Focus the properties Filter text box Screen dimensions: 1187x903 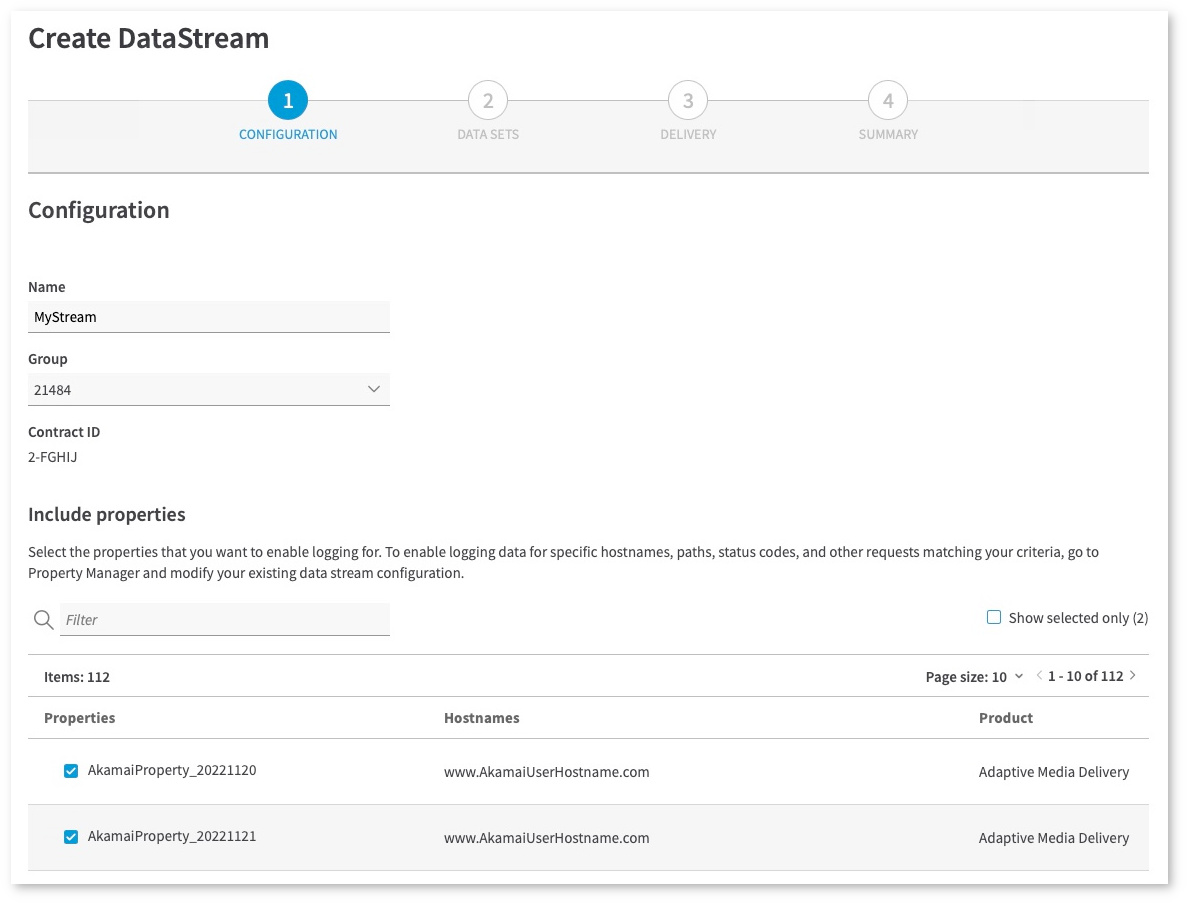(x=225, y=620)
